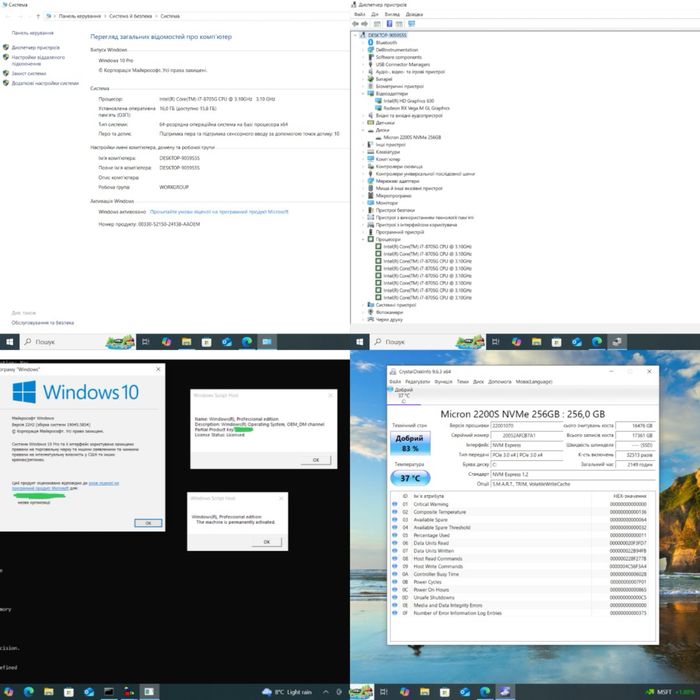Expand the Bluetooth node arrow
Screen dimensions: 700x700
coord(363,42)
